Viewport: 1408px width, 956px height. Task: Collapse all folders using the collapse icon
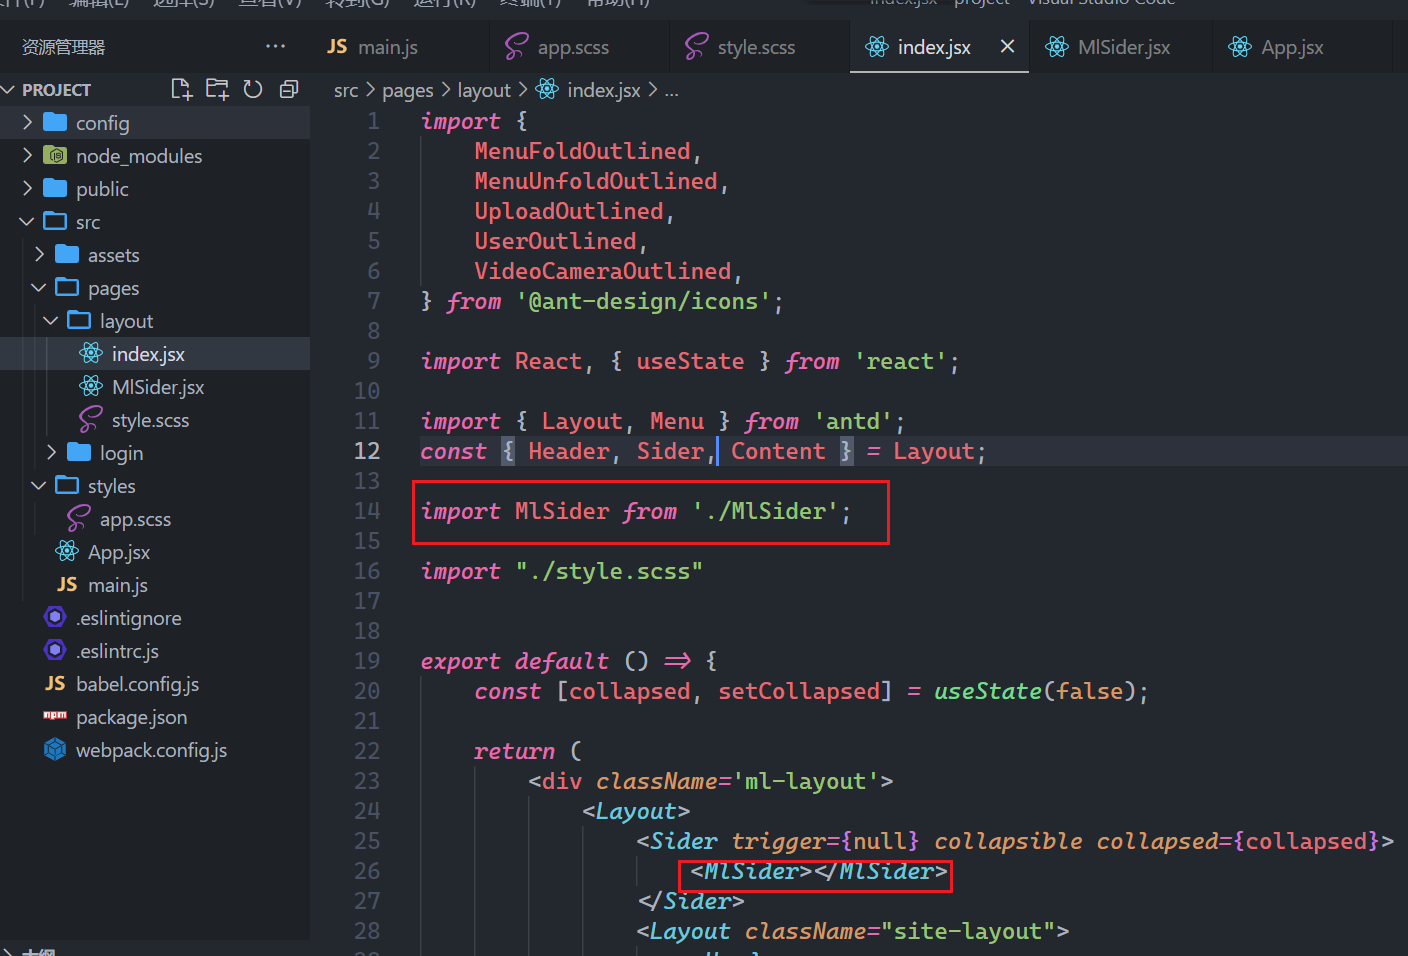289,89
